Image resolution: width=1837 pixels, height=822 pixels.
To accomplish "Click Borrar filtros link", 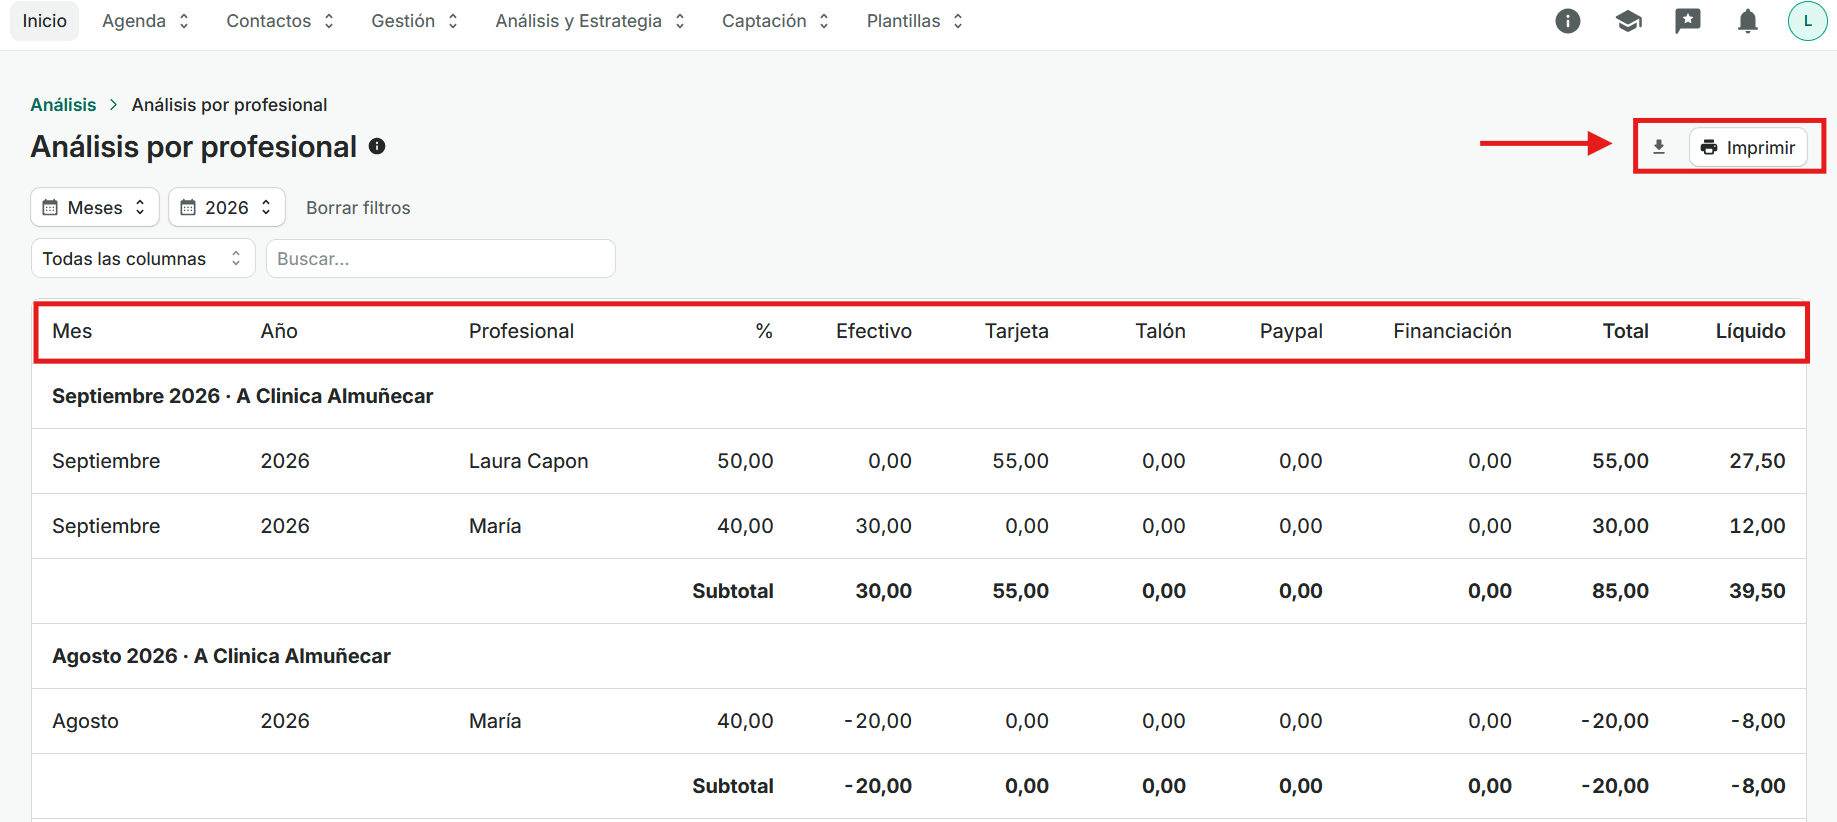I will pyautogui.click(x=358, y=207).
